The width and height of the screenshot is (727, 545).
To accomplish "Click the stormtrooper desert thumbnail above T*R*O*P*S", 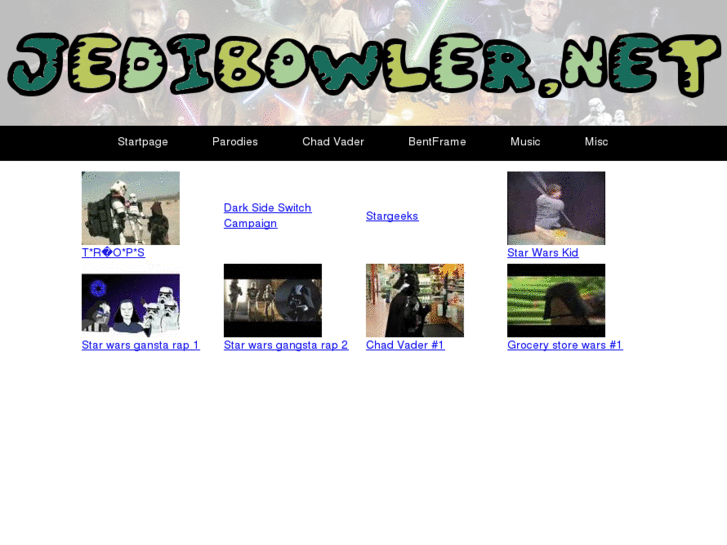I will pos(131,208).
